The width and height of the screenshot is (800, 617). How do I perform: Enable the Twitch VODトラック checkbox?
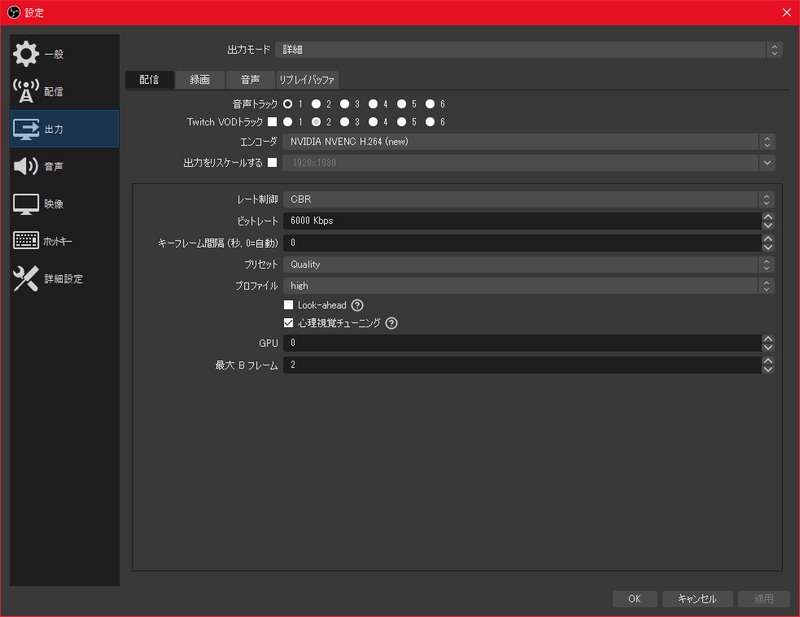pyautogui.click(x=272, y=122)
